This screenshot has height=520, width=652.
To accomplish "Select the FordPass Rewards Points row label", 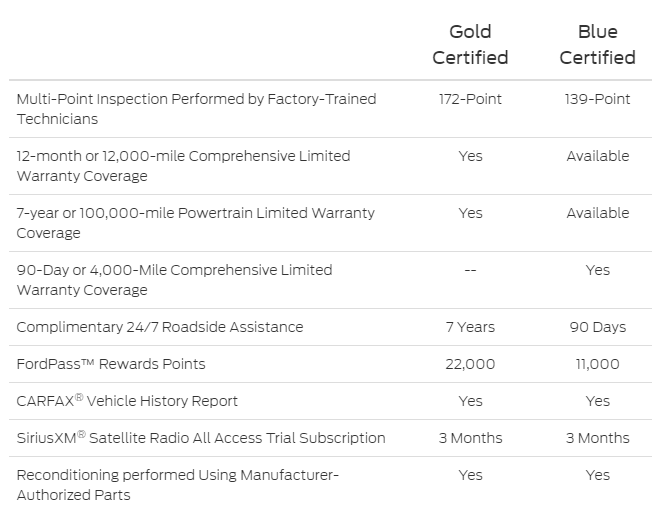I will (x=111, y=364).
